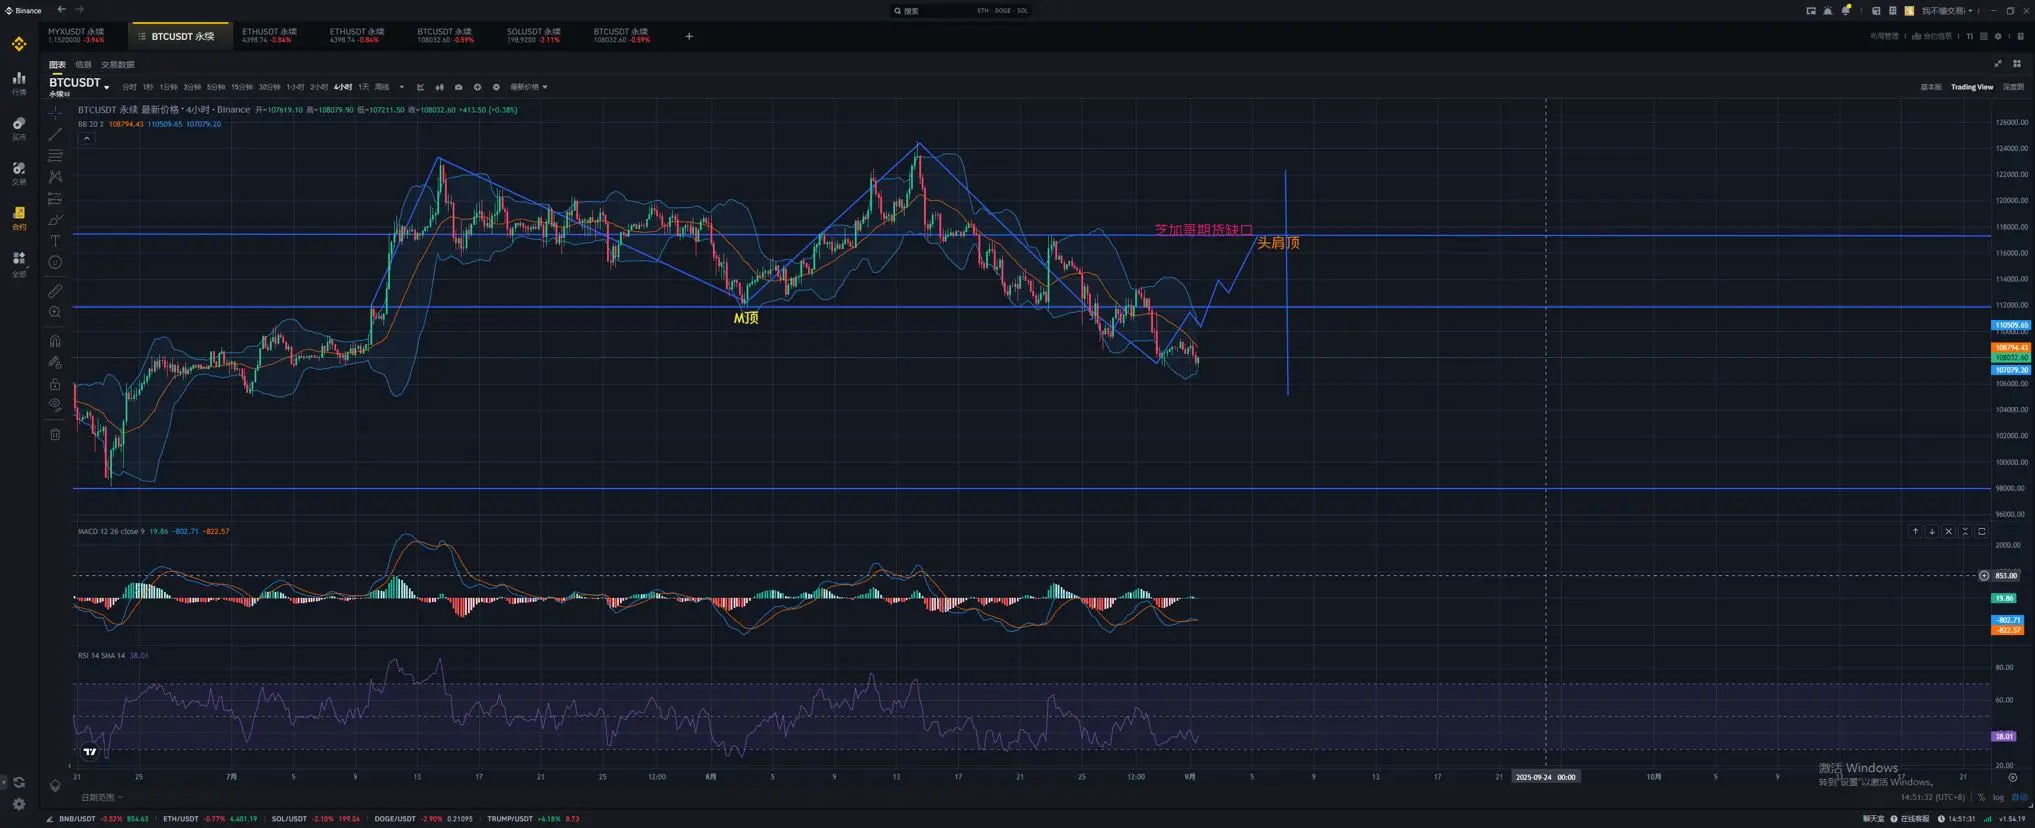Open 布局管理 layout management
Screen dimensions: 2035x828
1884,36
